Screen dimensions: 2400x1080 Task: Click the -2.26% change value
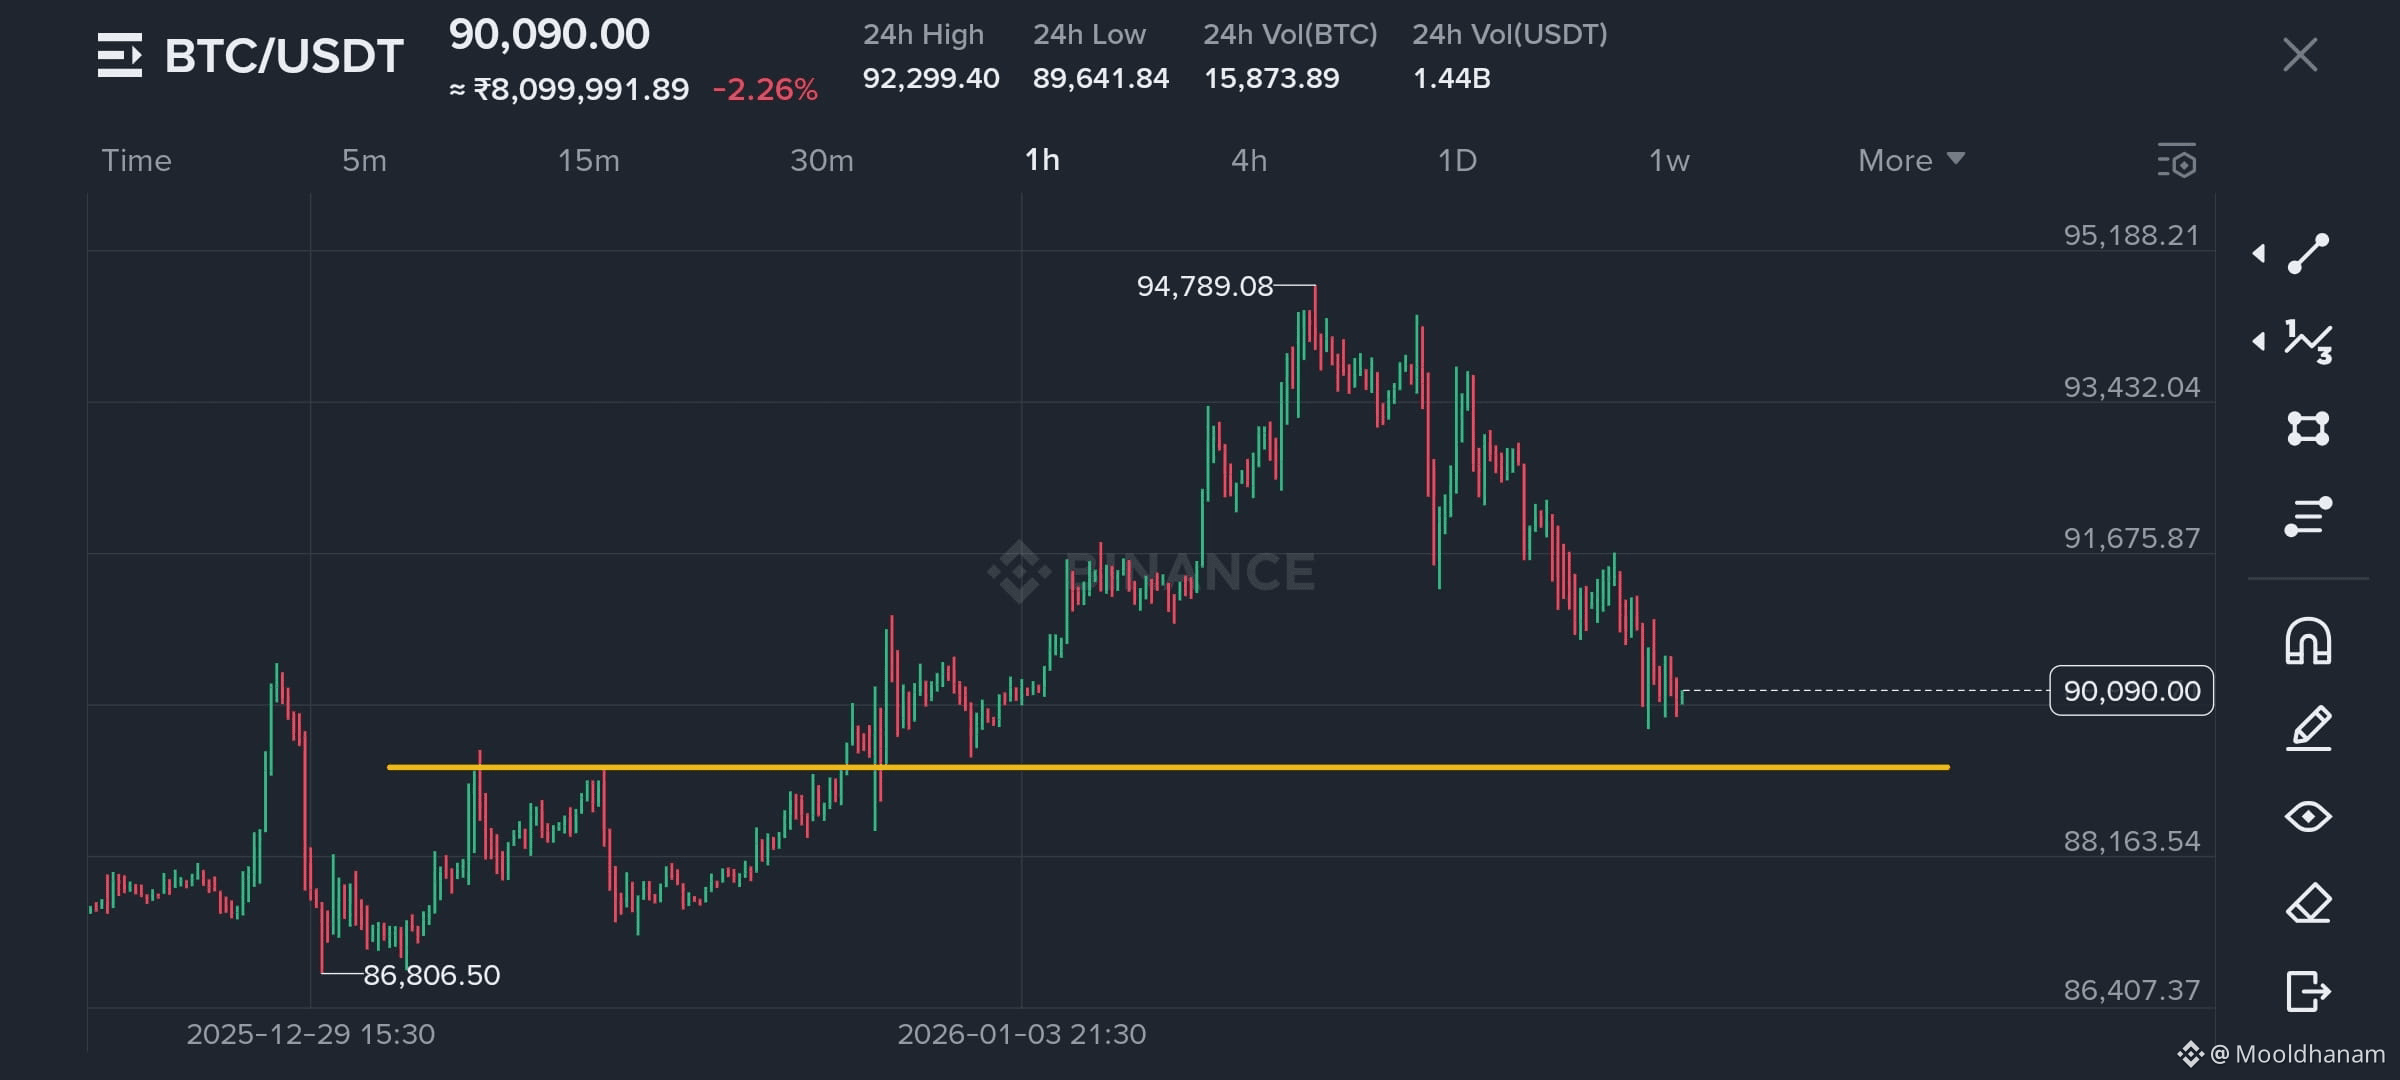coord(765,90)
